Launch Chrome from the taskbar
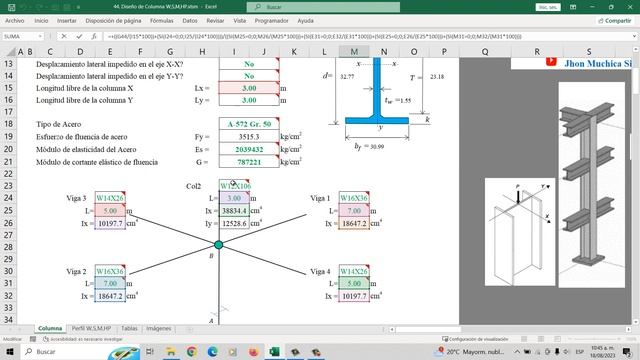This screenshot has width=640, height=360. tap(191, 351)
